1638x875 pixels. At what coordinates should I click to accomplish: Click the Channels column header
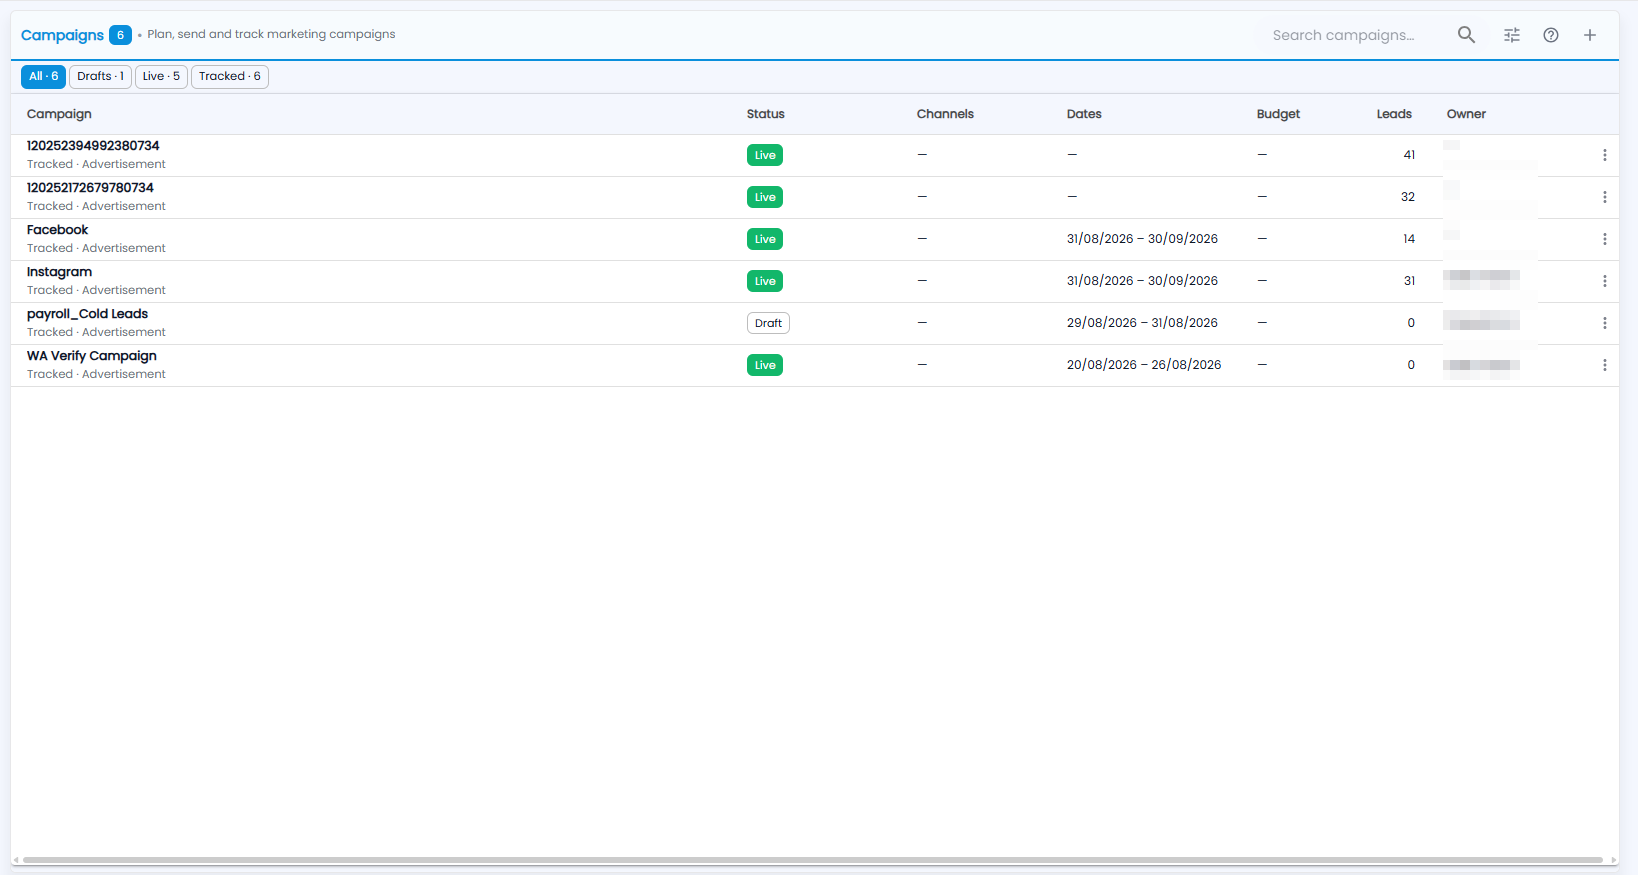pyautogui.click(x=945, y=114)
